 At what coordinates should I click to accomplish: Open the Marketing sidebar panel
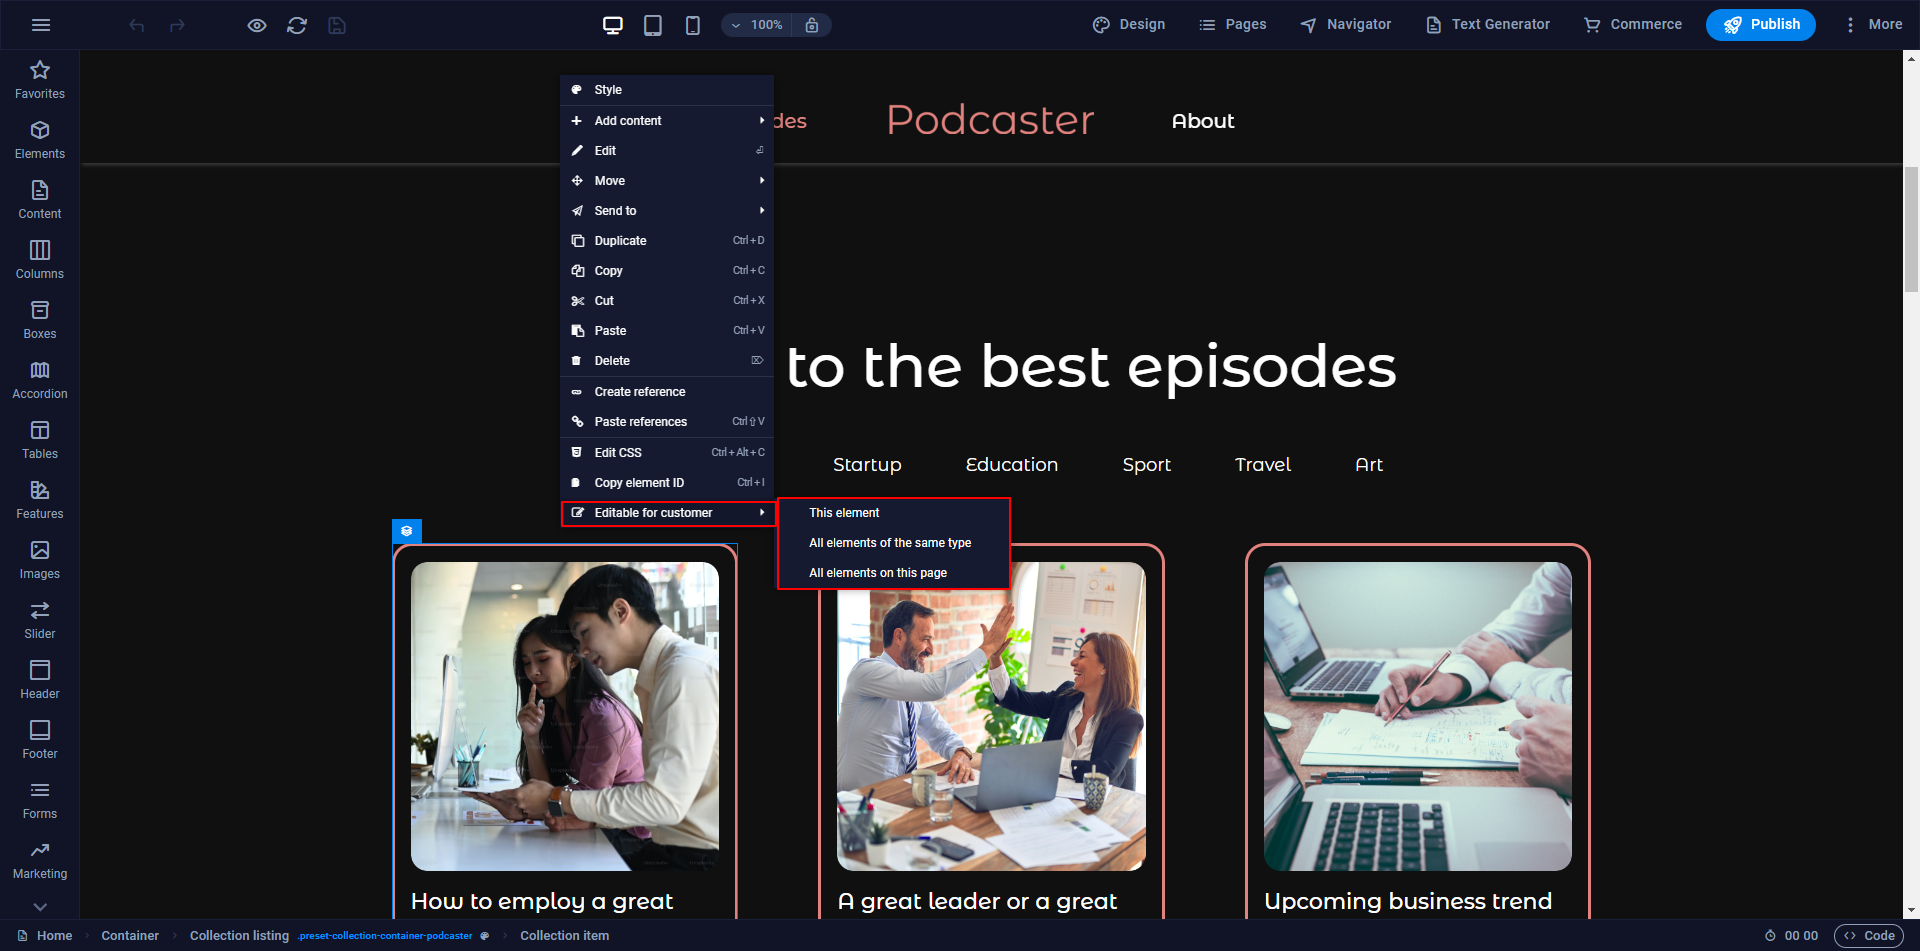pos(40,860)
